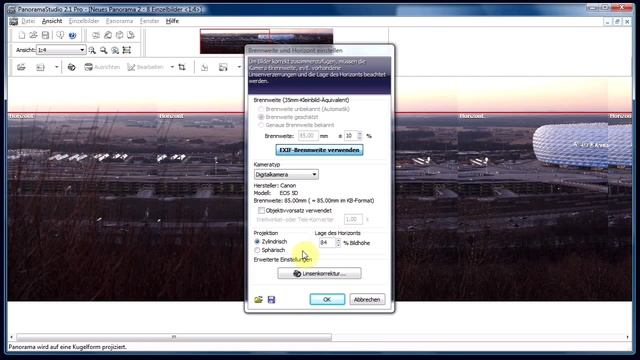Click the PanoramaStudio app icon in menu bar
640x360 pixels.
click(13, 21)
